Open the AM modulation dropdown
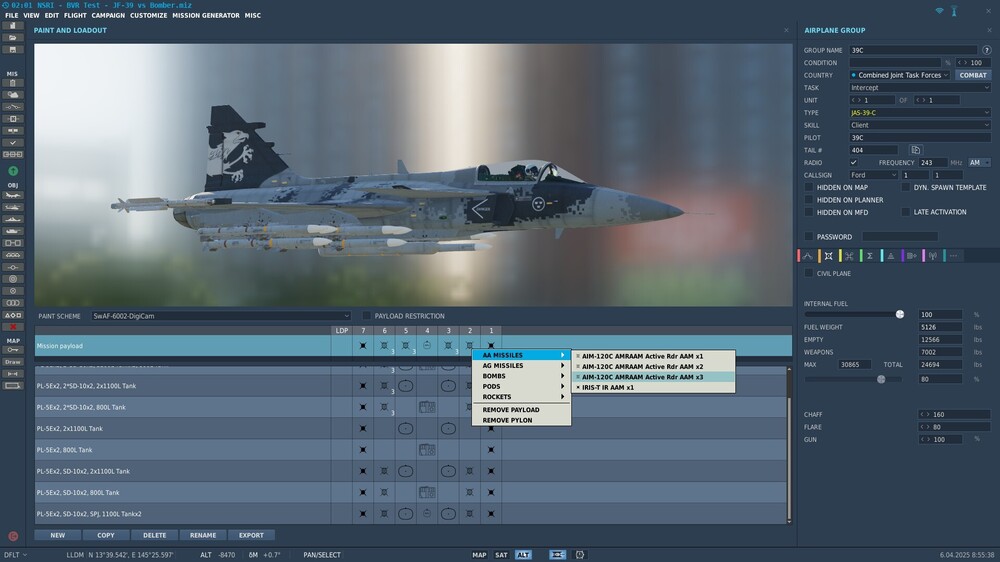The width and height of the screenshot is (1000, 562). (980, 163)
